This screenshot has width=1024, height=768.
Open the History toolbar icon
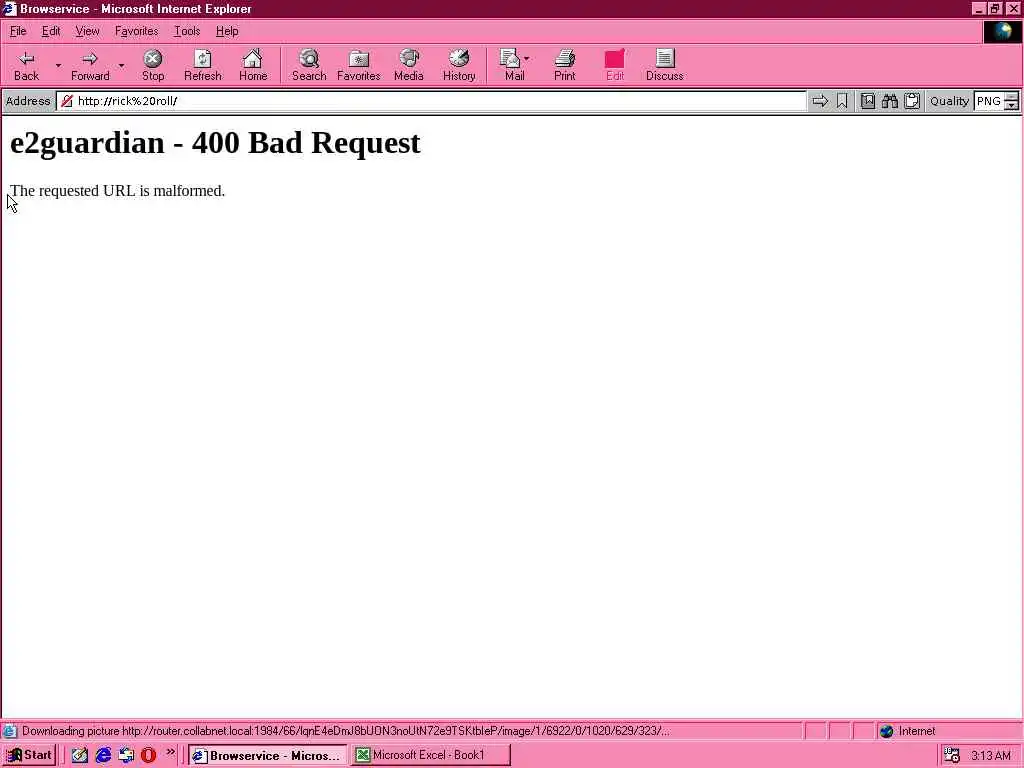(459, 66)
